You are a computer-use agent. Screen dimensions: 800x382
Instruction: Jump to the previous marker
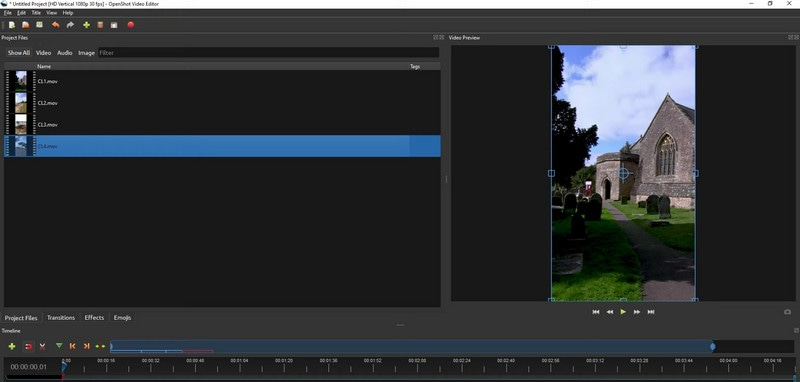point(72,346)
